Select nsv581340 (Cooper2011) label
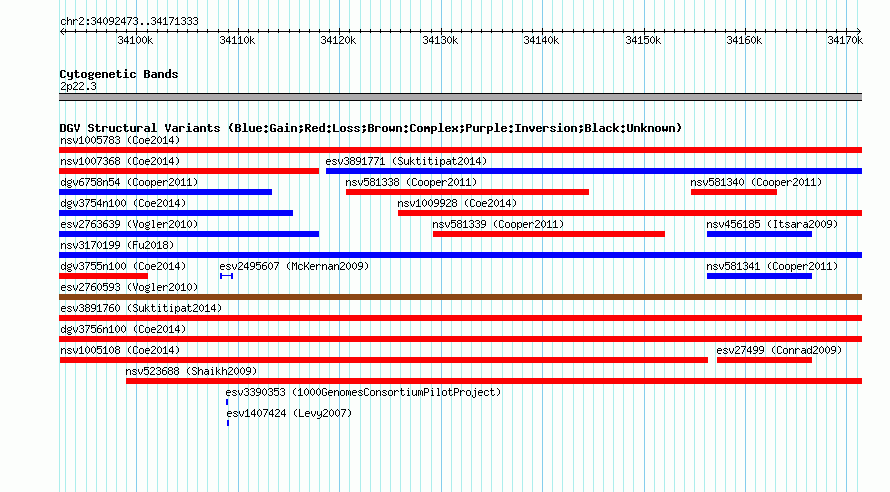 coord(756,182)
